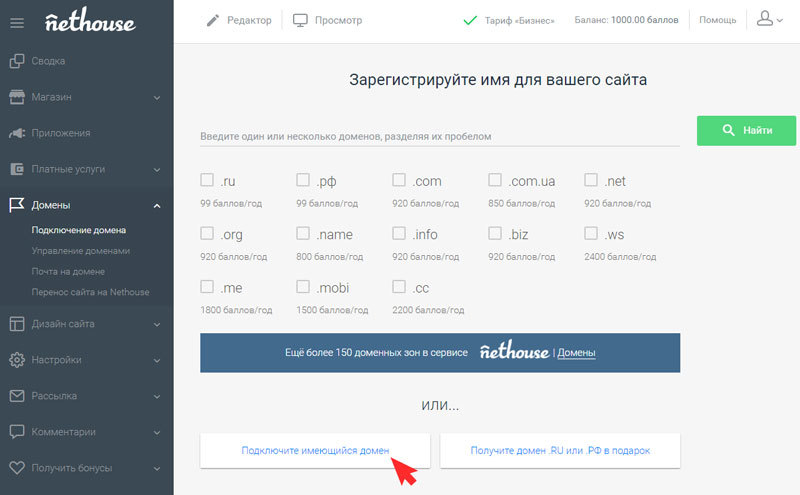Click the Просмотр monitor icon
800x495 pixels.
[x=300, y=20]
